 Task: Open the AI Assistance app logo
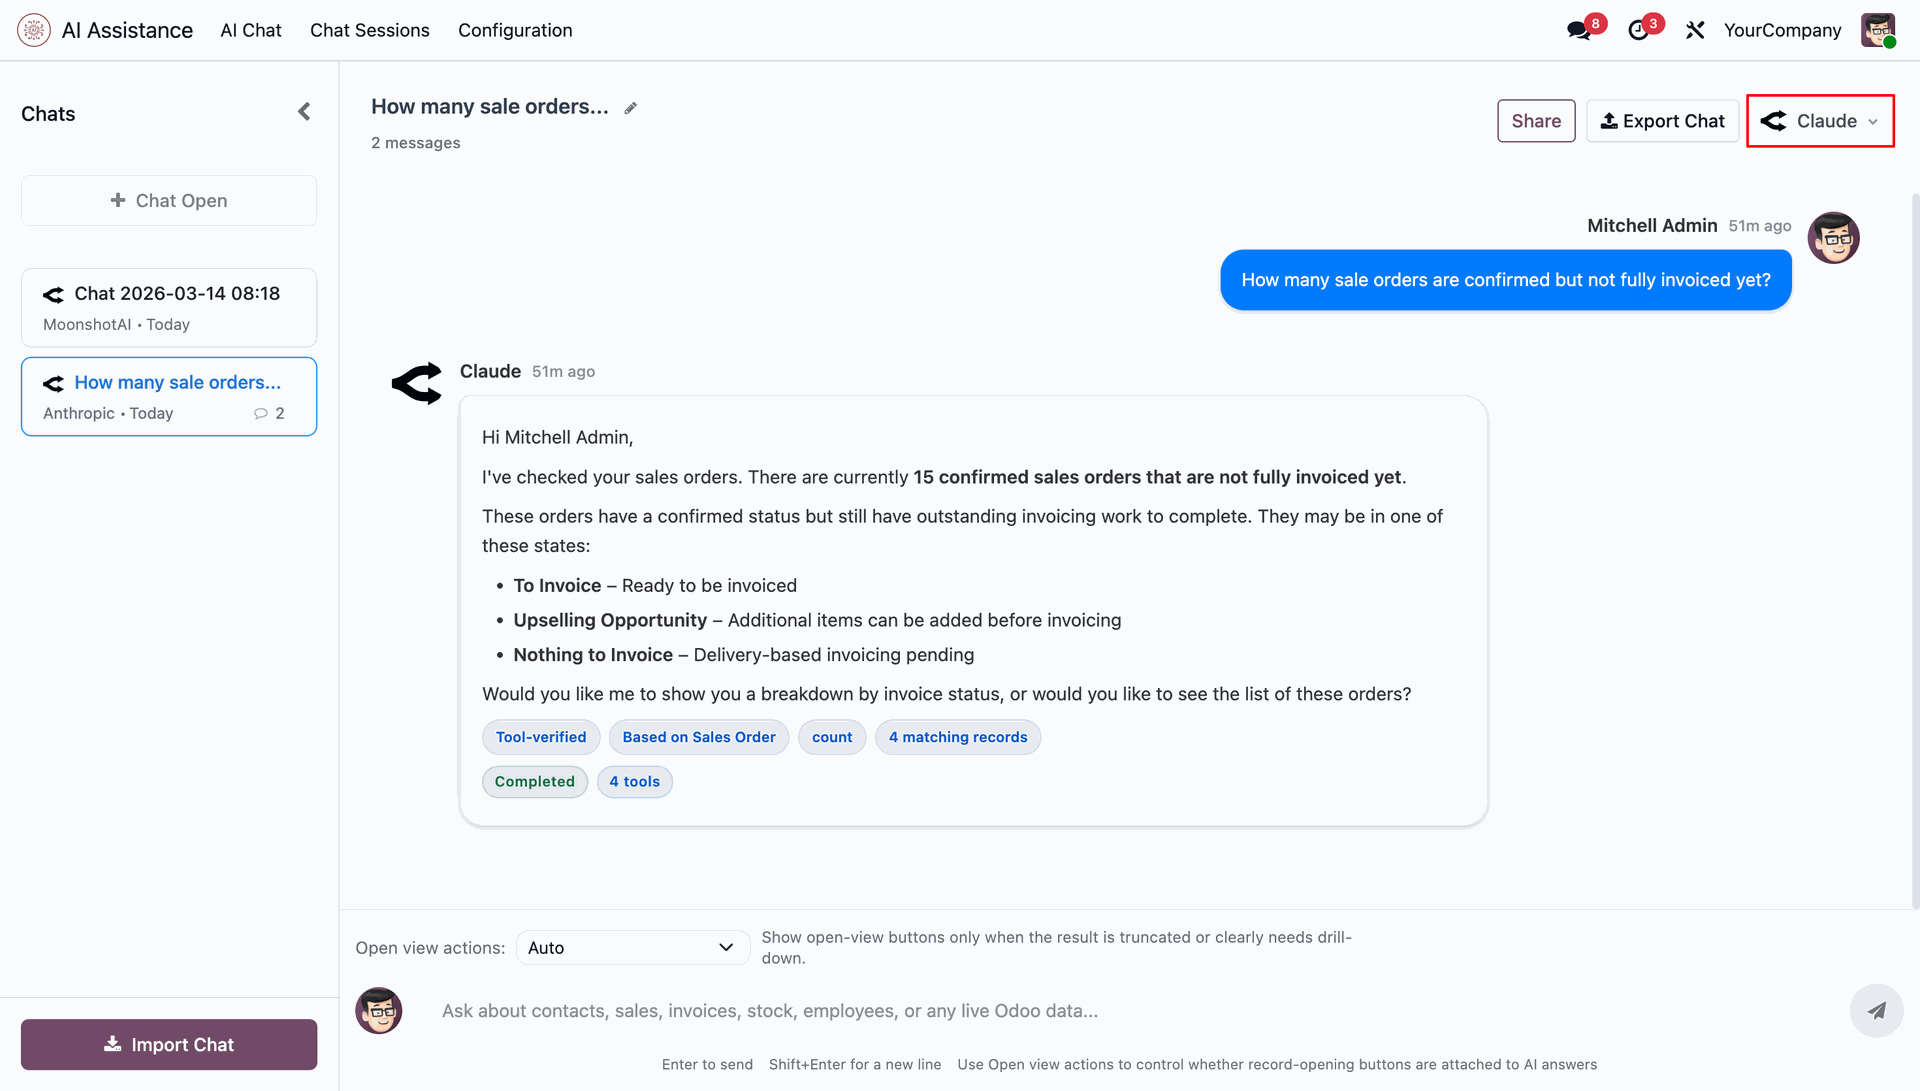pyautogui.click(x=34, y=30)
